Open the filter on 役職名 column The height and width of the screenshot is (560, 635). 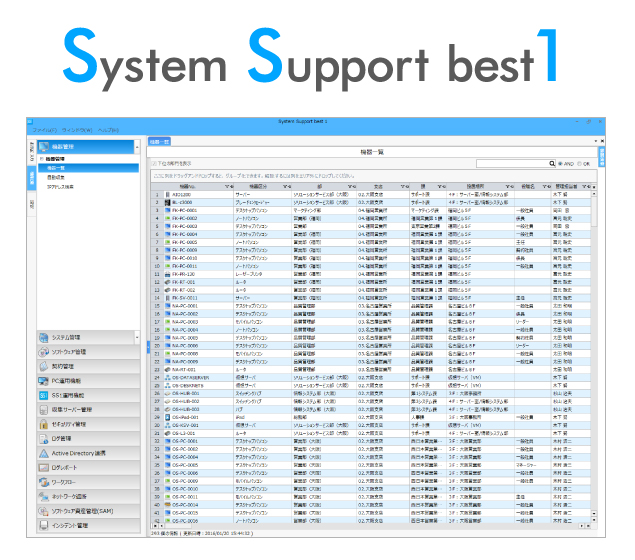coord(546,187)
